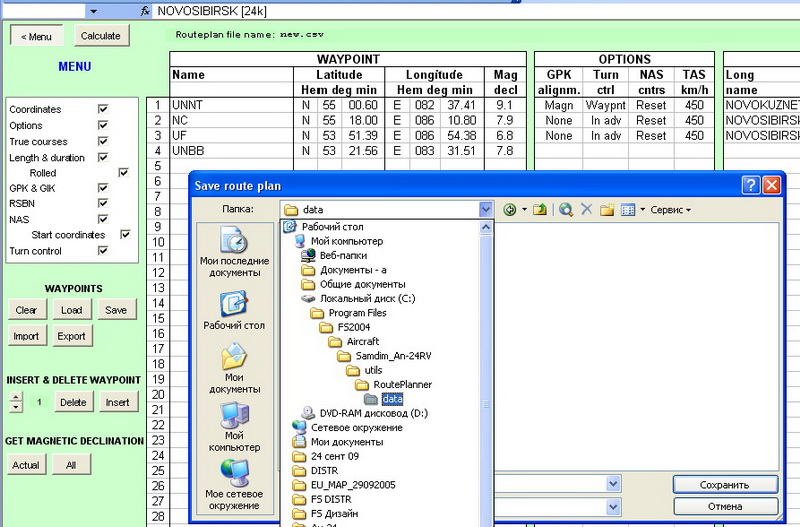Click the Delete (X) toolbar icon
The height and width of the screenshot is (527, 800).
coord(587,210)
